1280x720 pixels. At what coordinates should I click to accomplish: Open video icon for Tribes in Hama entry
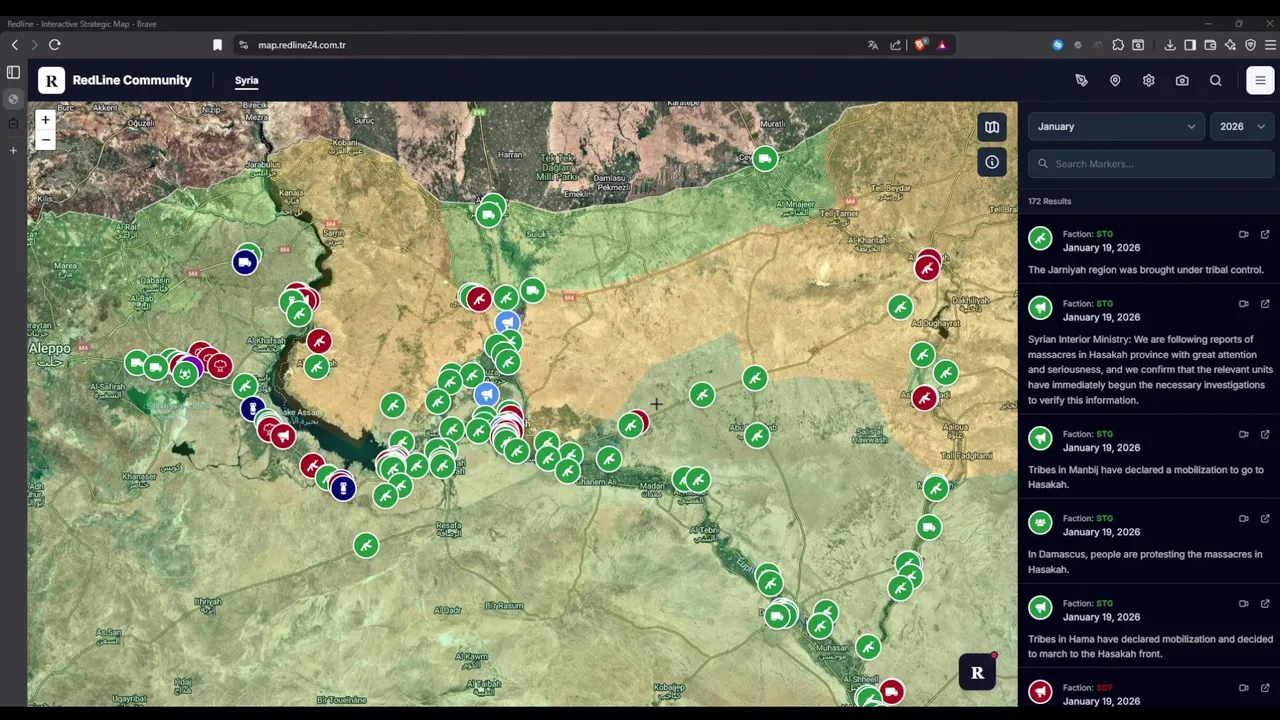pos(1244,604)
